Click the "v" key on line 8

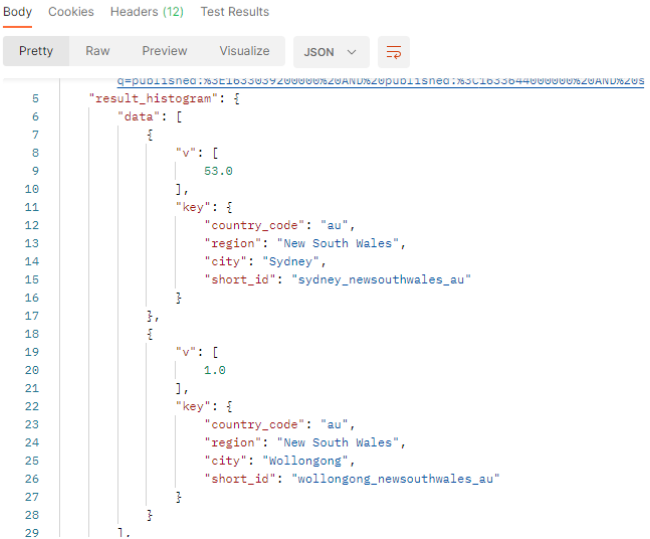[186, 153]
